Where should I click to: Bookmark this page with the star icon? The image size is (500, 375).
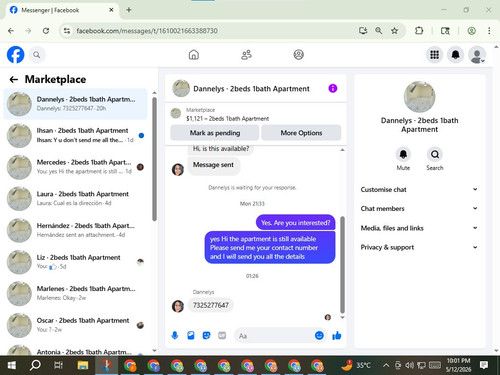pos(394,31)
